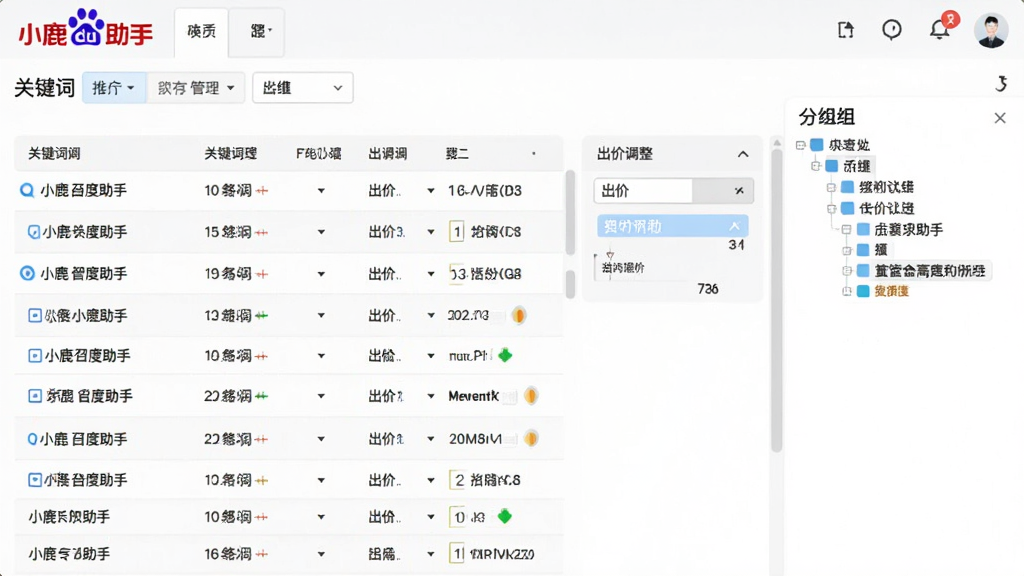Image resolution: width=1024 pixels, height=576 pixels.
Task: Click the dot icon at the header row's end
Action: tap(534, 153)
